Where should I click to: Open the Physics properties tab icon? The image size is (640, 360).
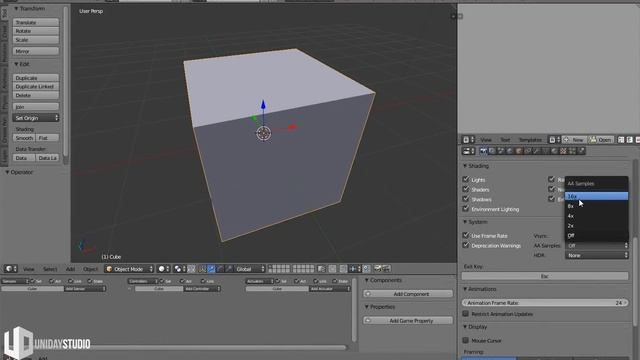581,151
